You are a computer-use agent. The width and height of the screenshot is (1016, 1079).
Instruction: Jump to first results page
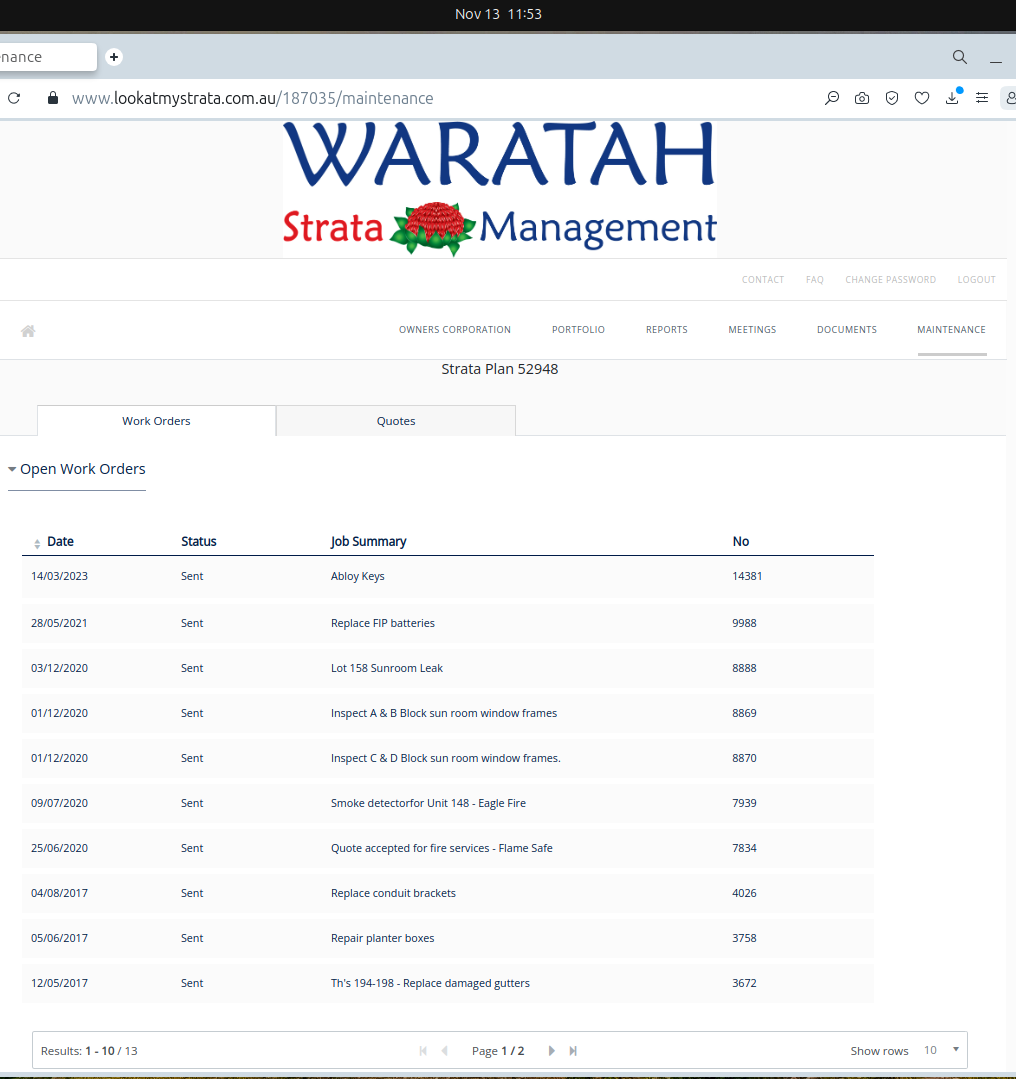[423, 1051]
